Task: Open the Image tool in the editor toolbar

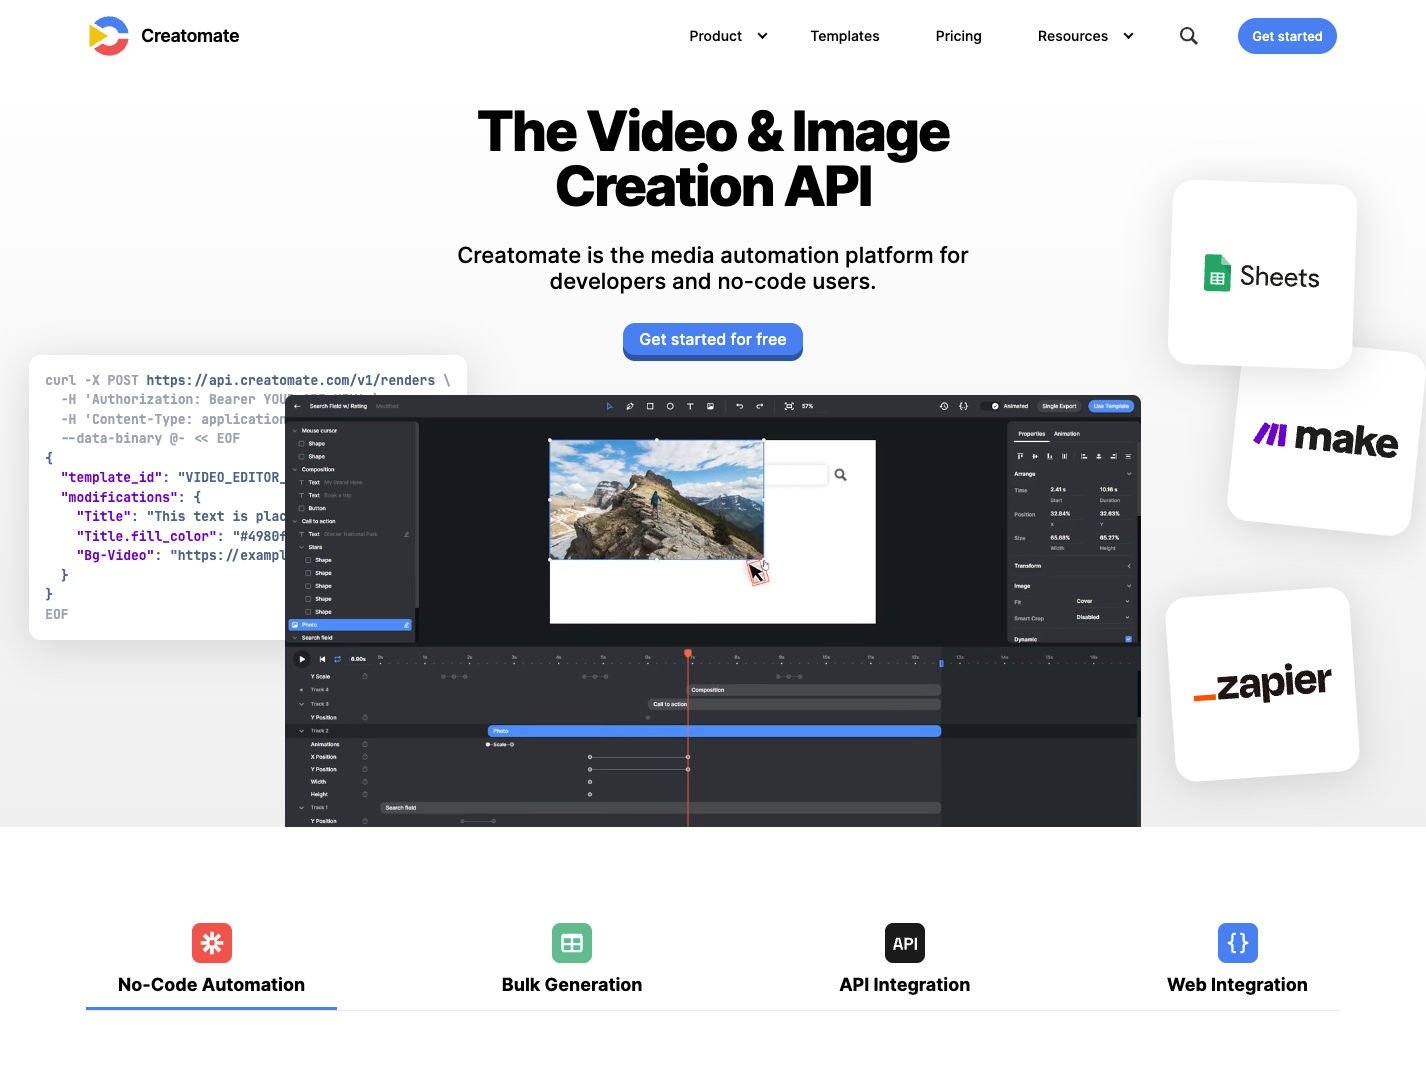Action: 711,406
